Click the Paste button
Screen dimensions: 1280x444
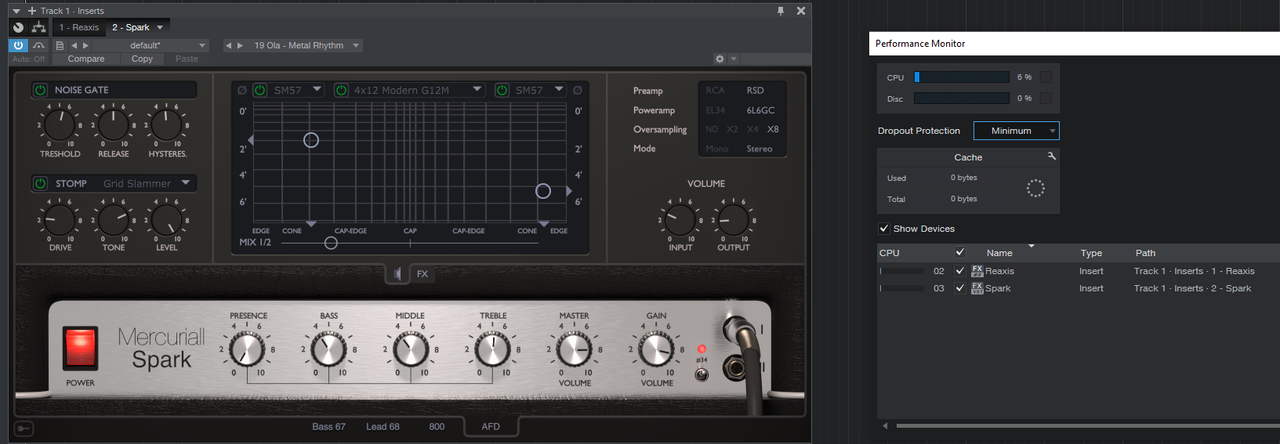[186, 59]
